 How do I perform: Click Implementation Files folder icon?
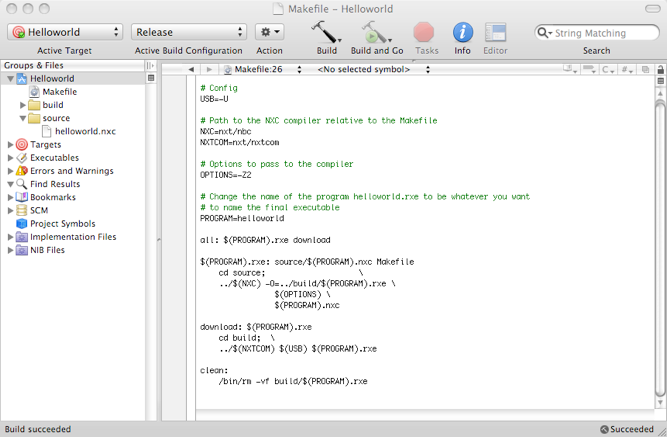22,237
